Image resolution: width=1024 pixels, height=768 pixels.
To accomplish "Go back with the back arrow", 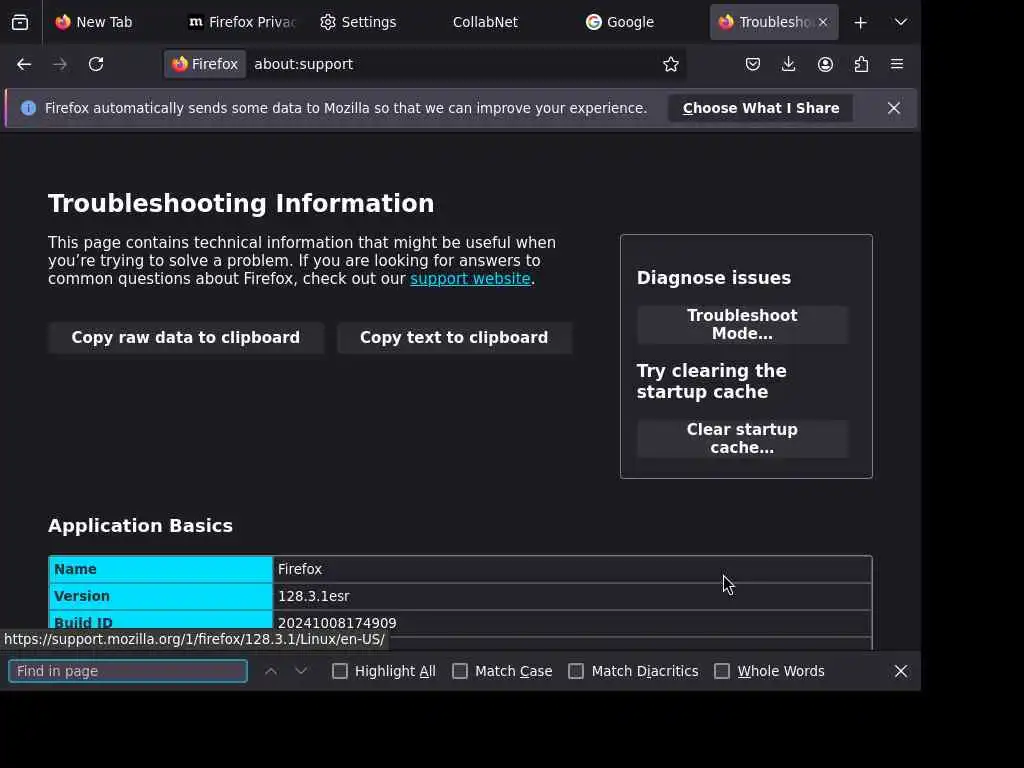I will 24,64.
